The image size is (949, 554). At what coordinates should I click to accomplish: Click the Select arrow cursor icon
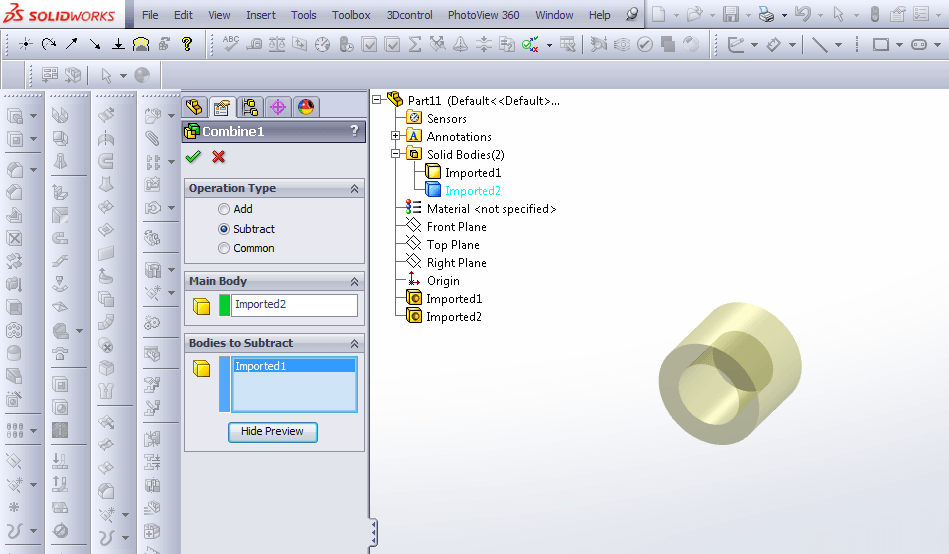838,13
